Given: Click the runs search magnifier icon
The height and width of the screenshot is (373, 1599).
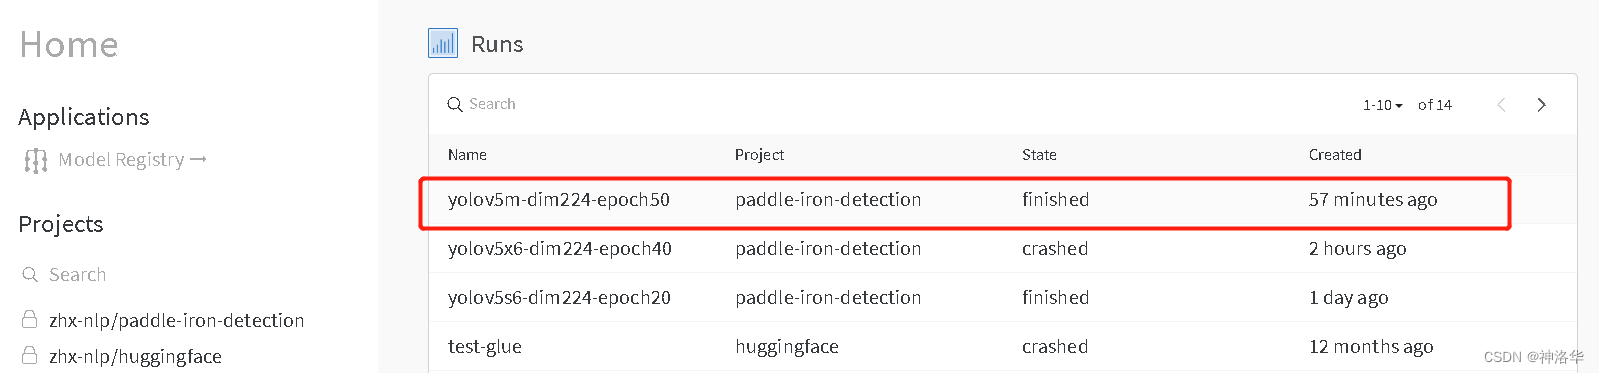Looking at the screenshot, I should [x=455, y=104].
